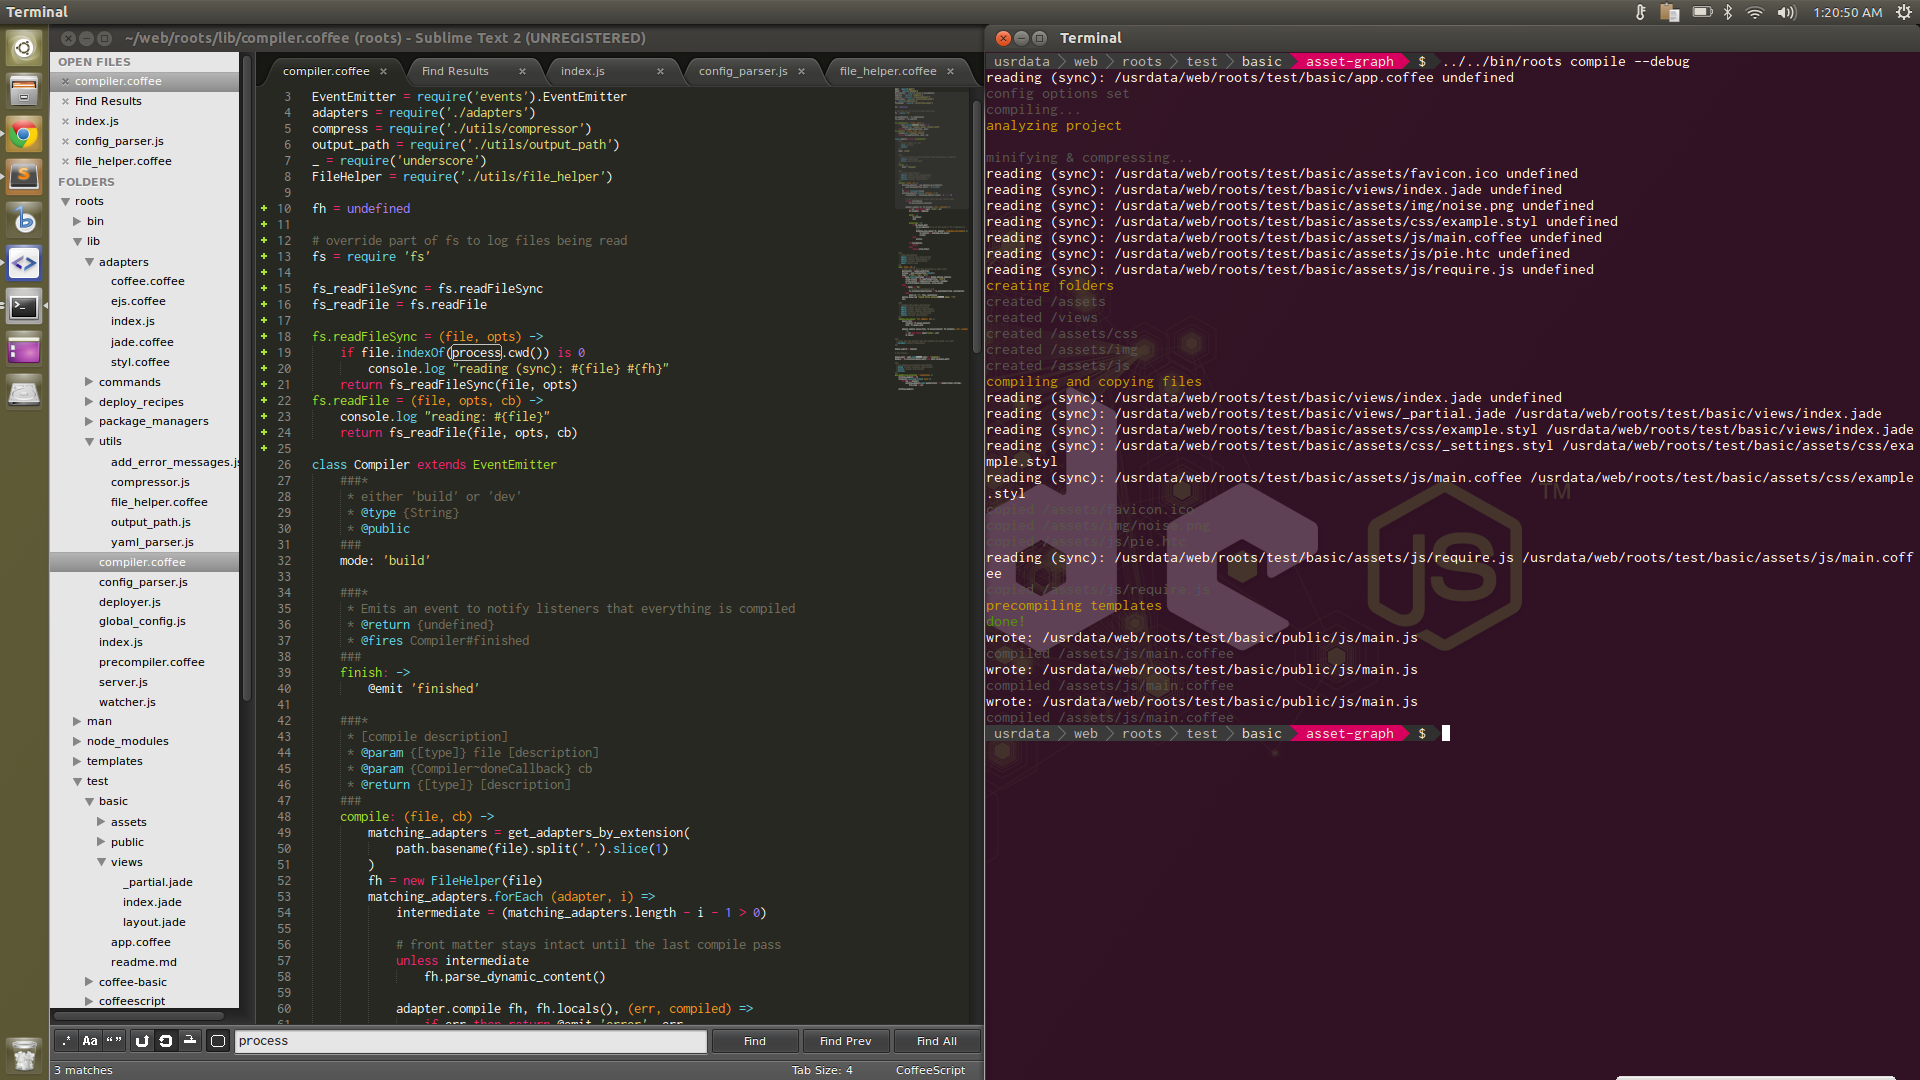
Task: Toggle case sensitive search (Aa)
Action: [90, 1041]
